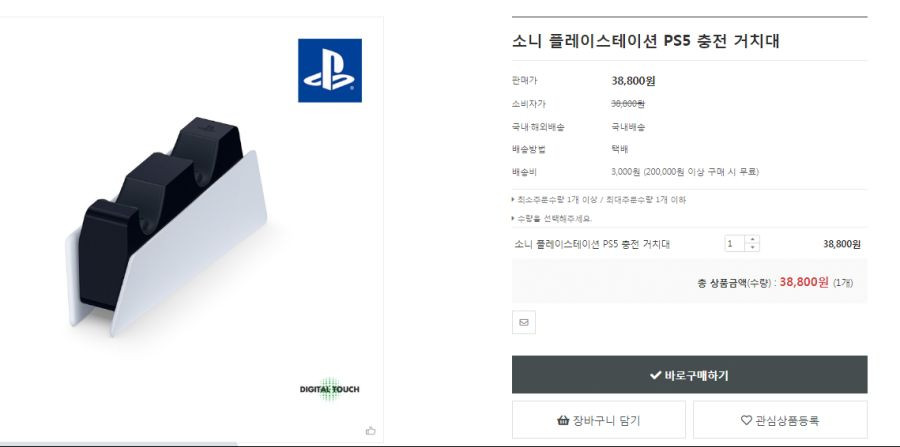
Task: Decrease quantity with the down arrow
Action: (x=751, y=247)
